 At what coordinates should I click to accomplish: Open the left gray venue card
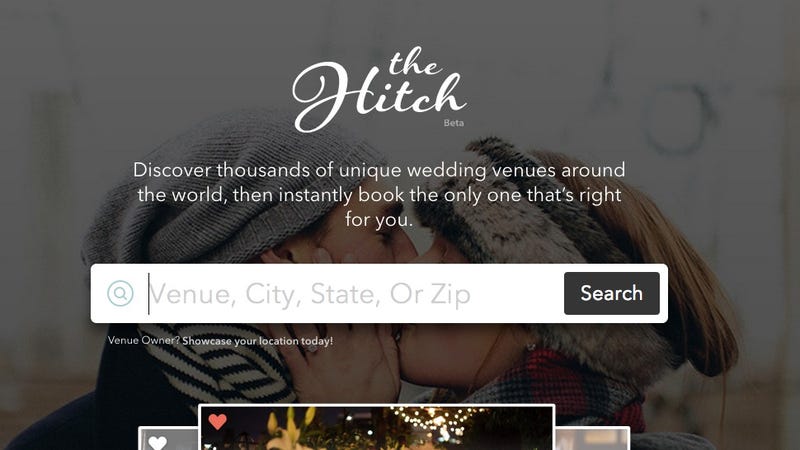pyautogui.click(x=168, y=439)
